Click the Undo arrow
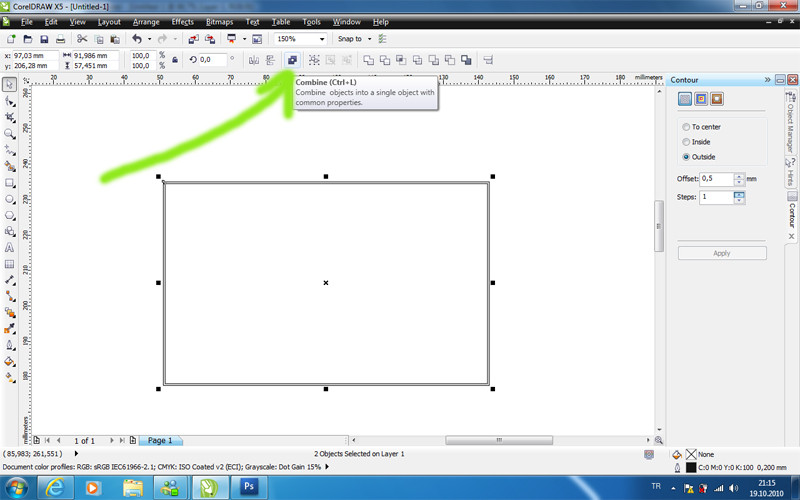800x500 pixels. [x=137, y=39]
